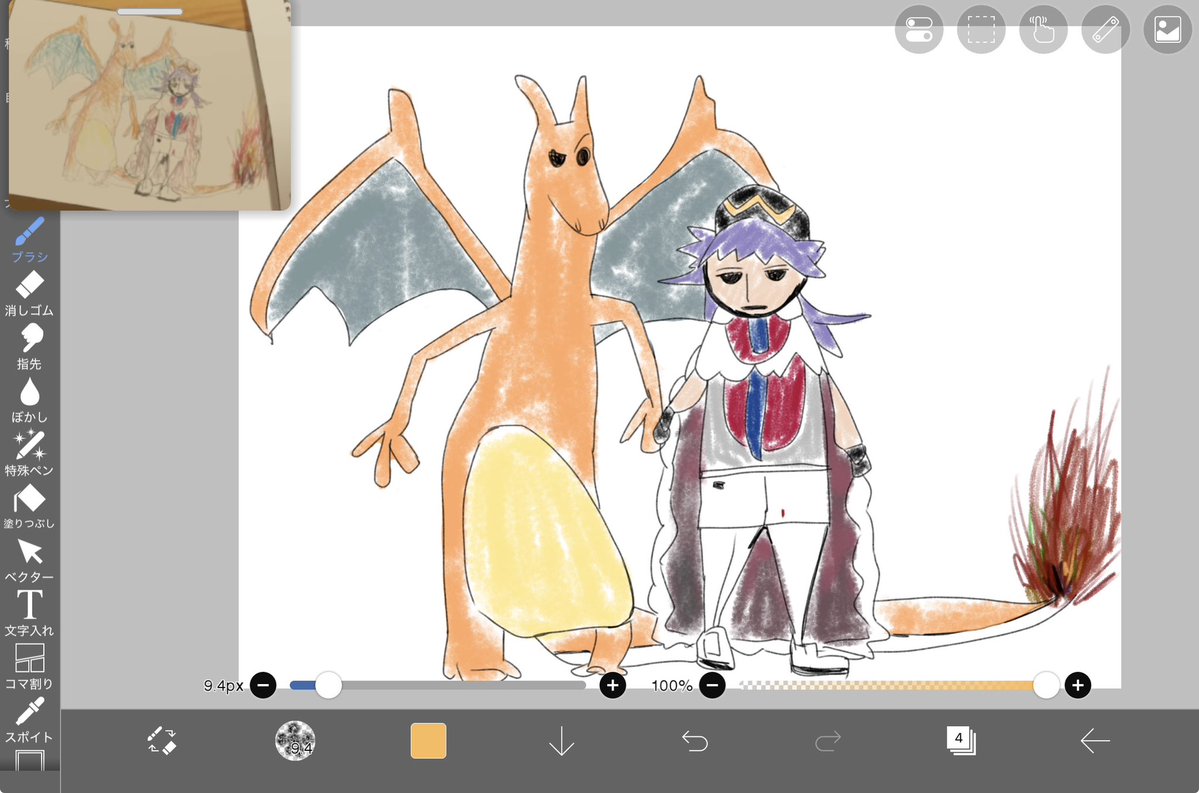Go back with the left arrow
The width and height of the screenshot is (1199, 793).
1095,741
